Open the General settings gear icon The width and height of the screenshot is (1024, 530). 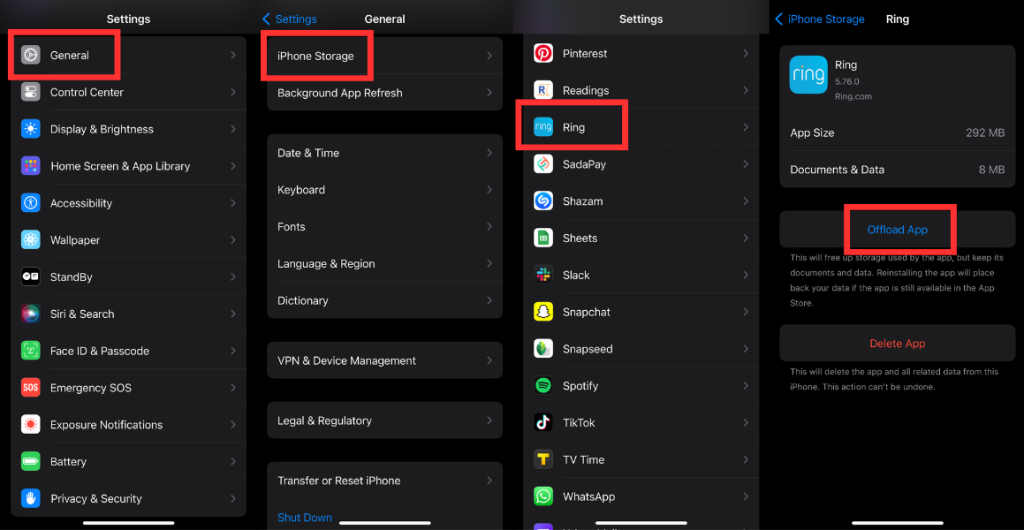(x=31, y=55)
